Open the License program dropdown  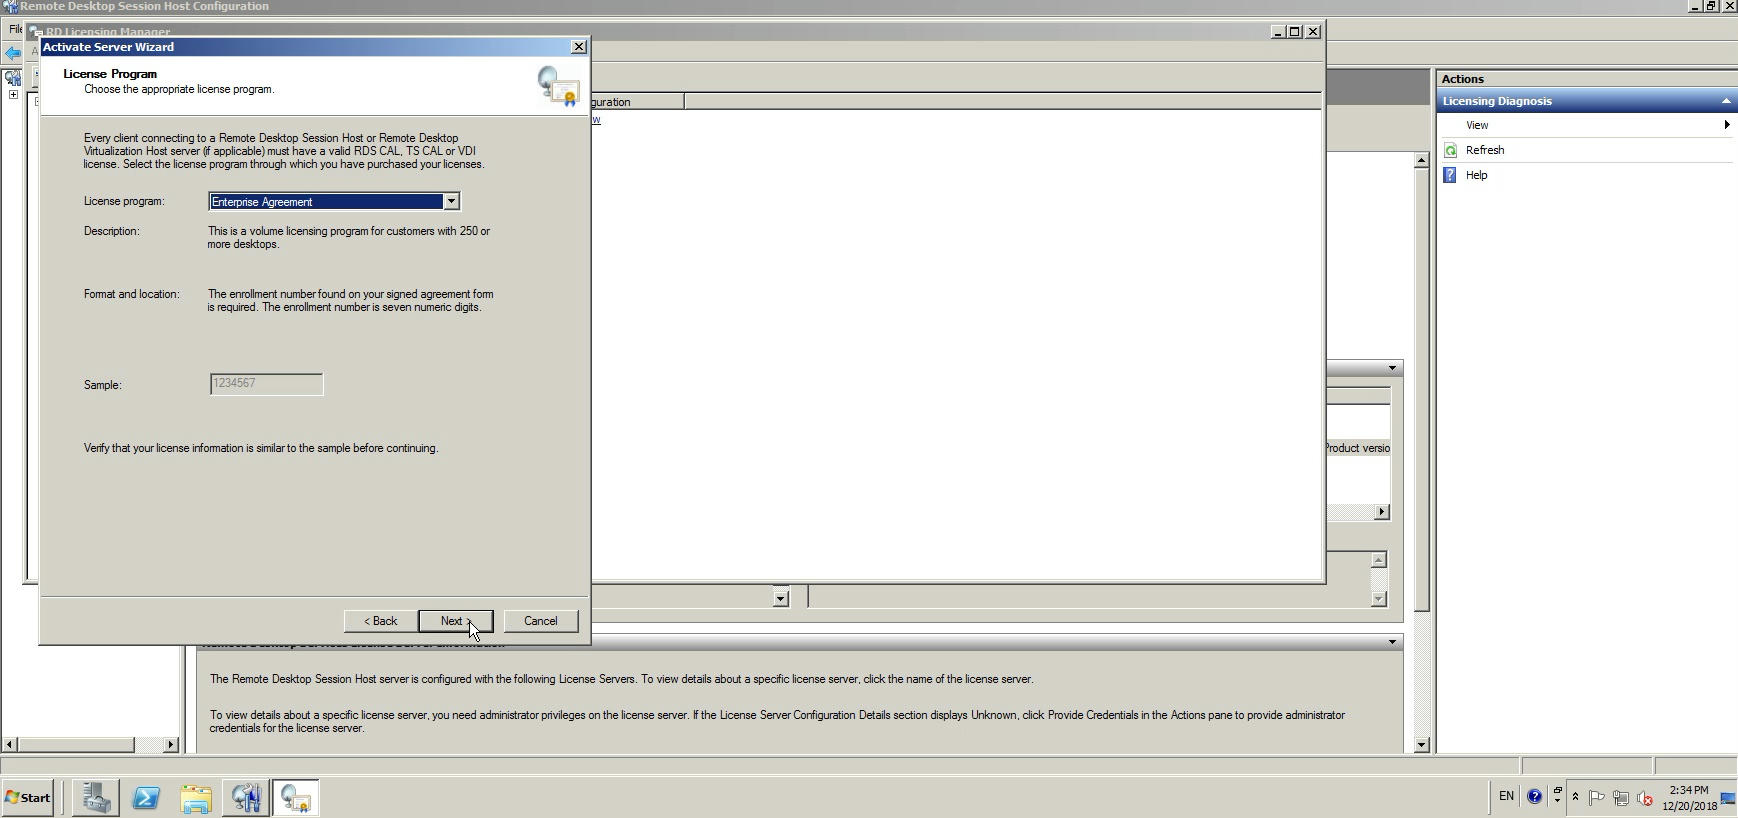(451, 202)
